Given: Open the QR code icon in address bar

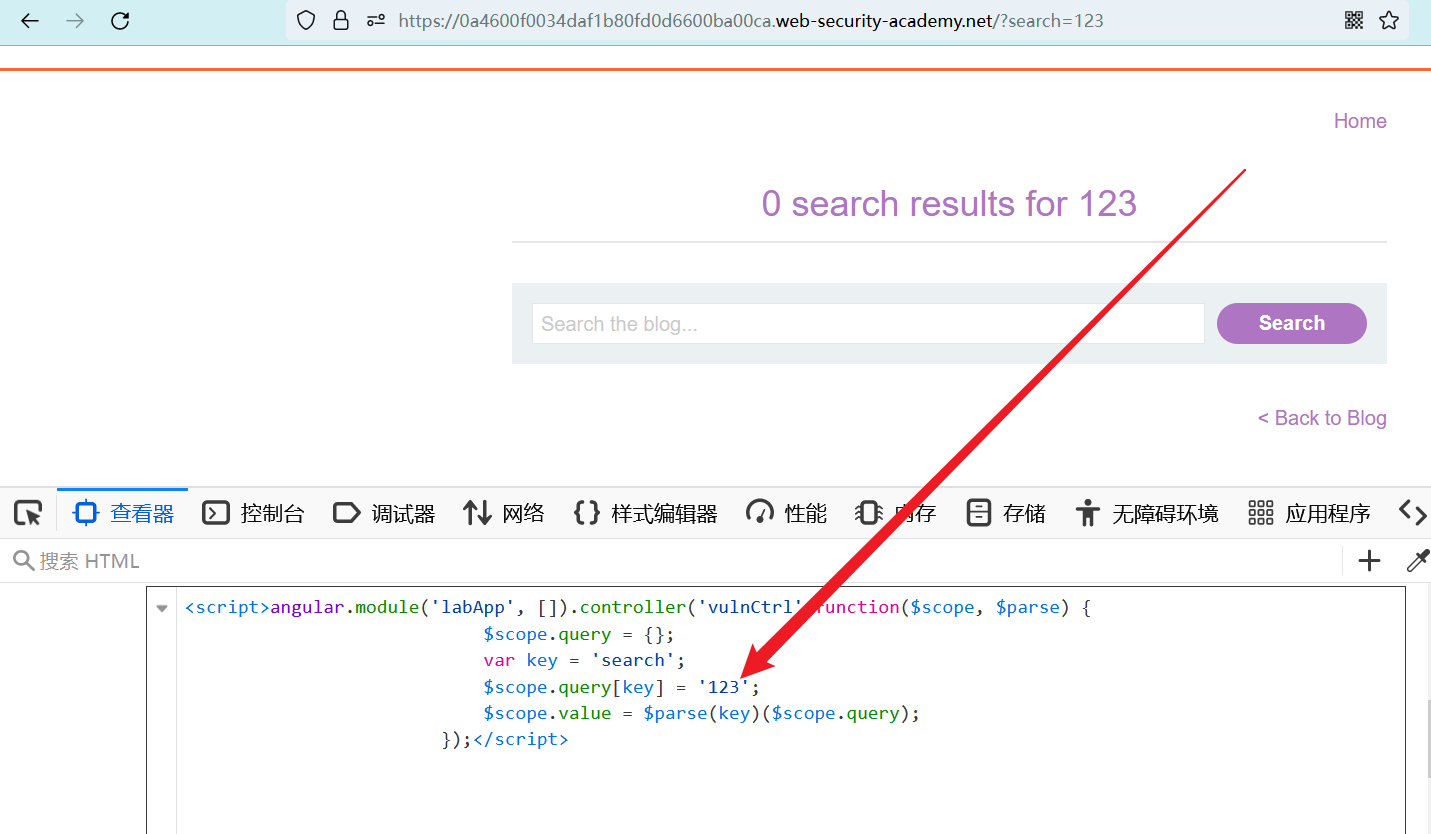Looking at the screenshot, I should tap(1354, 20).
